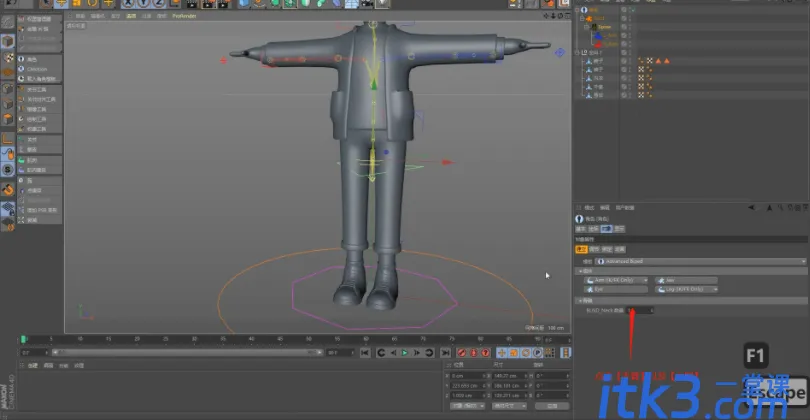The height and width of the screenshot is (420, 810).
Task: Go to the end of the animation
Action: (x=445, y=353)
